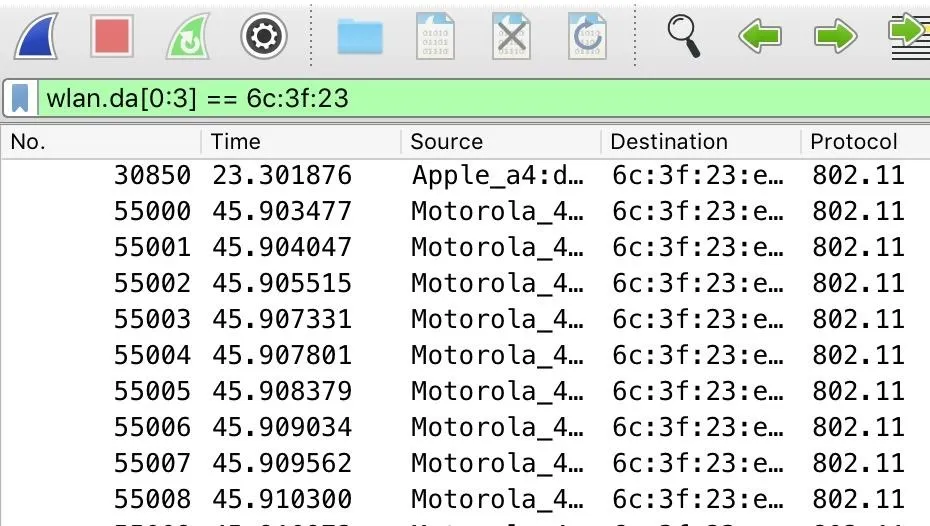This screenshot has height=526, width=930.
Task: Sort packets by the Time column header
Action: click(301, 142)
